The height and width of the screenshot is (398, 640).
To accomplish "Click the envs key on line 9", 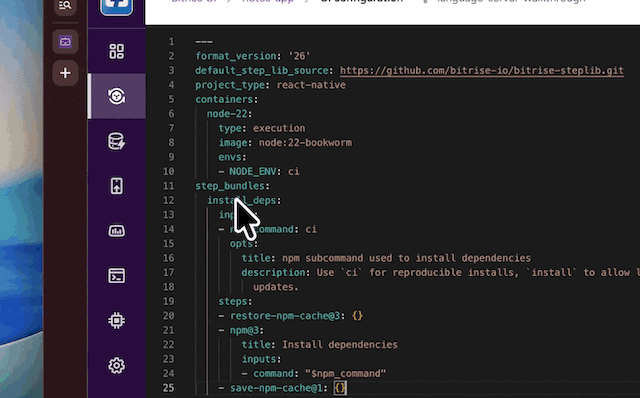I will coord(230,157).
